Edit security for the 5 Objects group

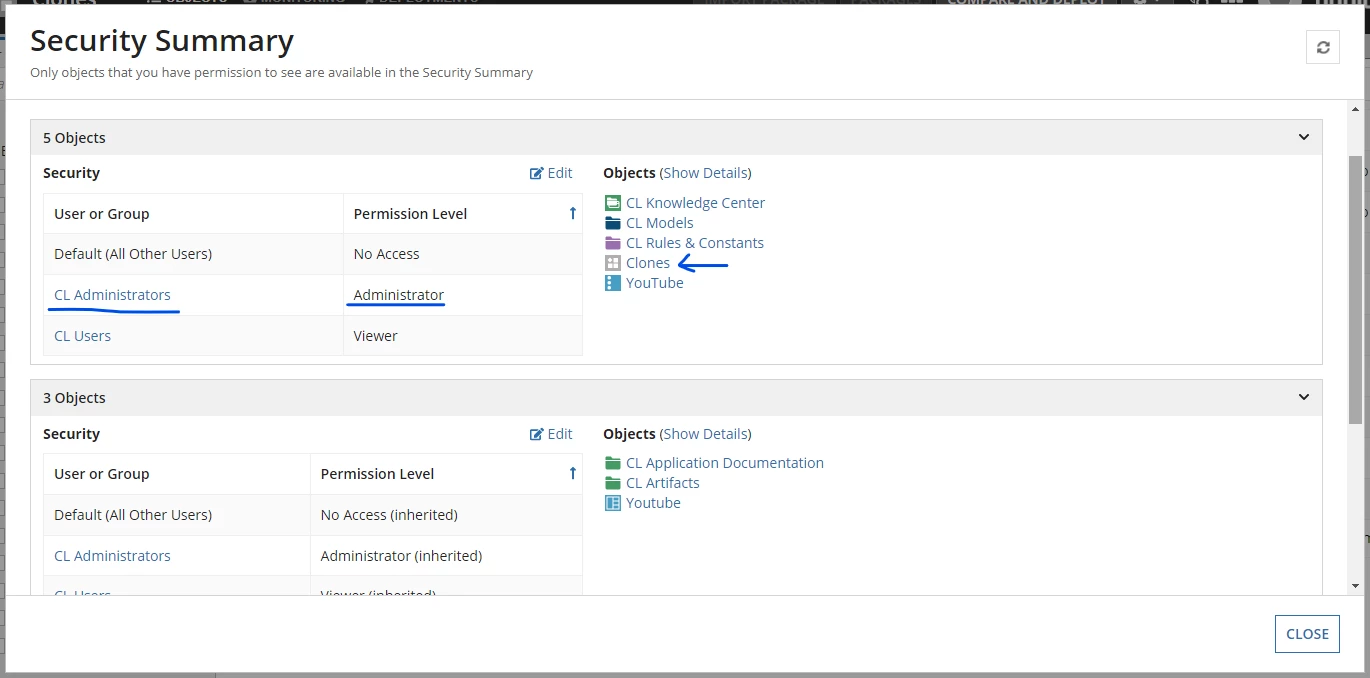point(551,173)
